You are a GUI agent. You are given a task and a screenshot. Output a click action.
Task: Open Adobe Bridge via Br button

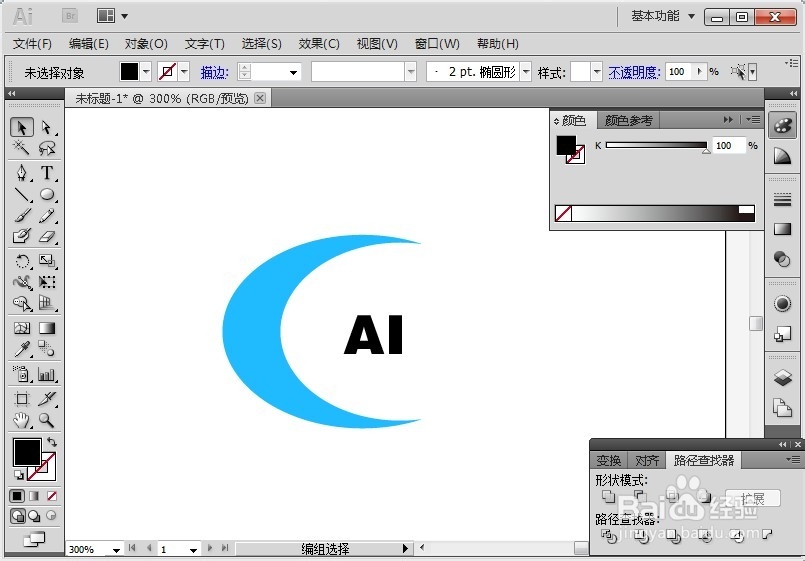[70, 16]
